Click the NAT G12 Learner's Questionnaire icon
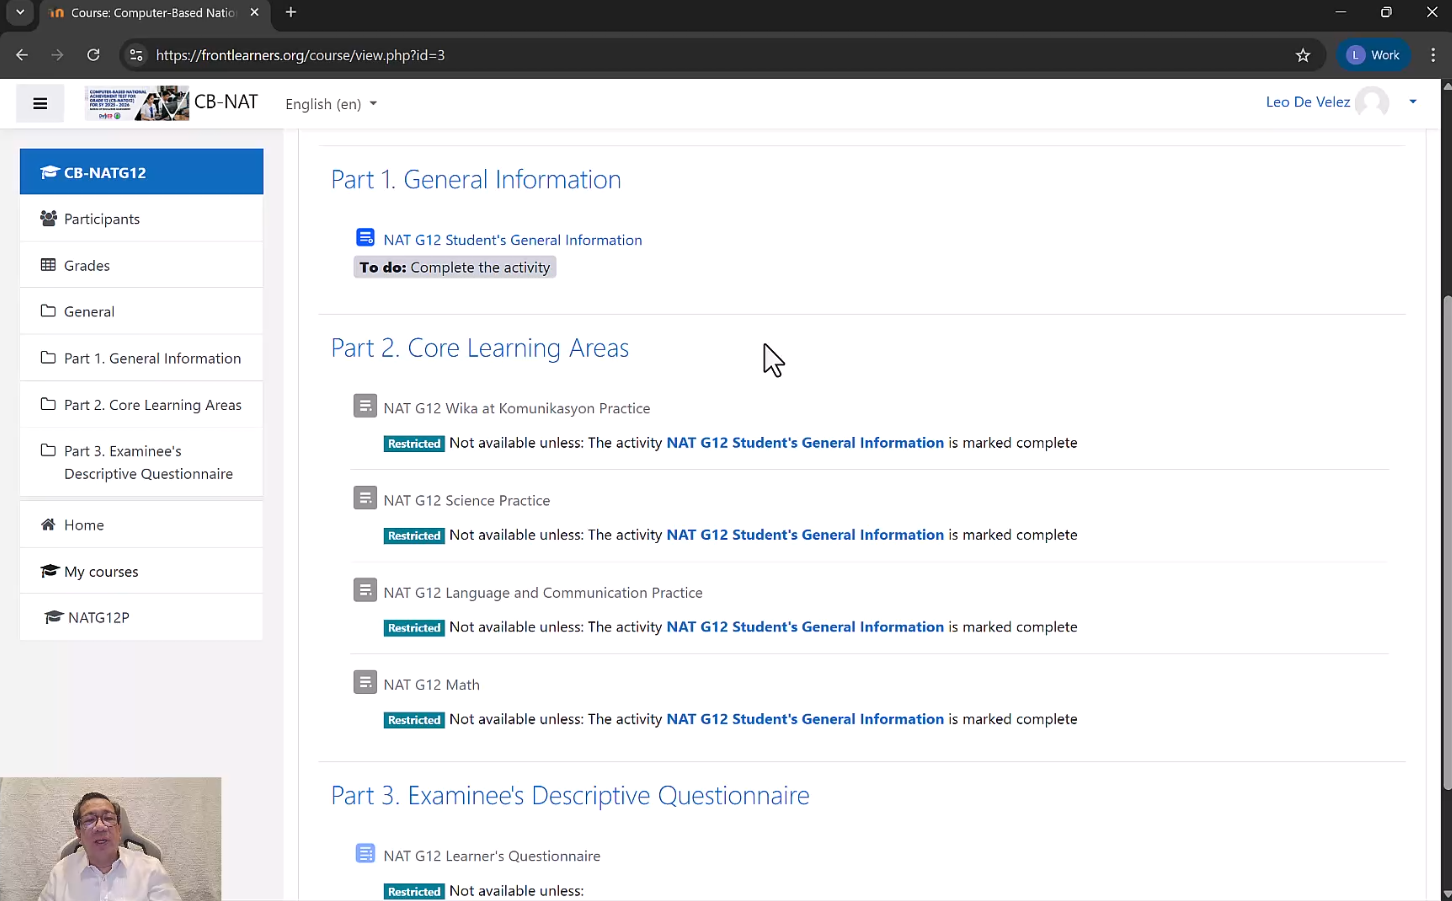This screenshot has height=901, width=1452. pos(365,853)
